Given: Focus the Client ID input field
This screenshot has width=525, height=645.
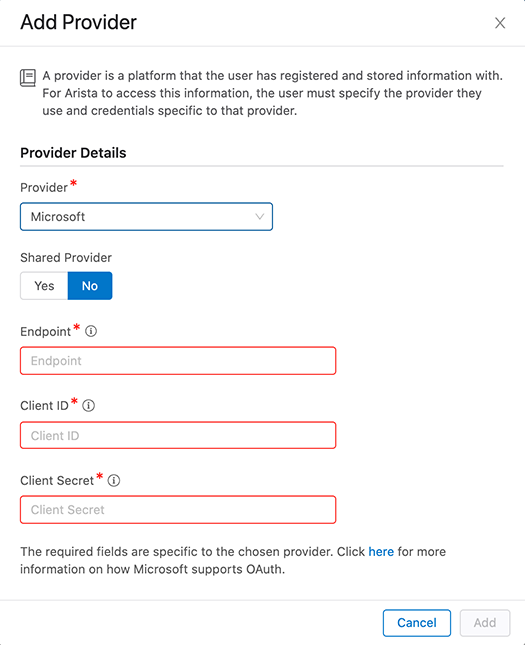Looking at the screenshot, I should click(x=178, y=435).
